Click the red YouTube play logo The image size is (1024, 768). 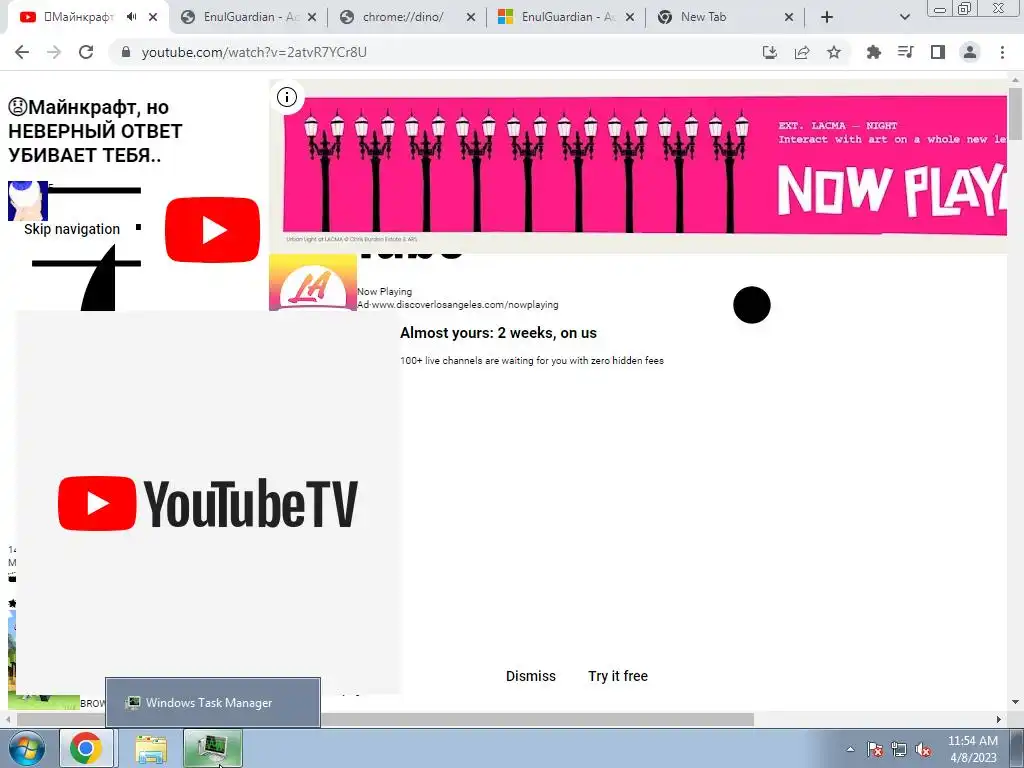click(x=212, y=230)
